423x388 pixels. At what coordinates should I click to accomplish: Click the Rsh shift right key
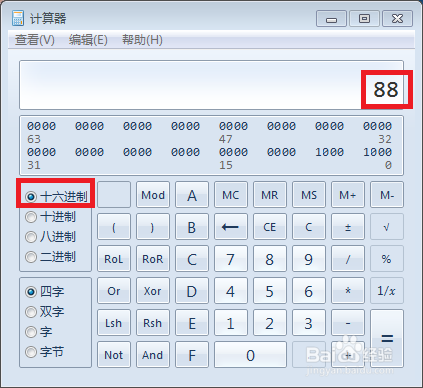[x=153, y=323]
